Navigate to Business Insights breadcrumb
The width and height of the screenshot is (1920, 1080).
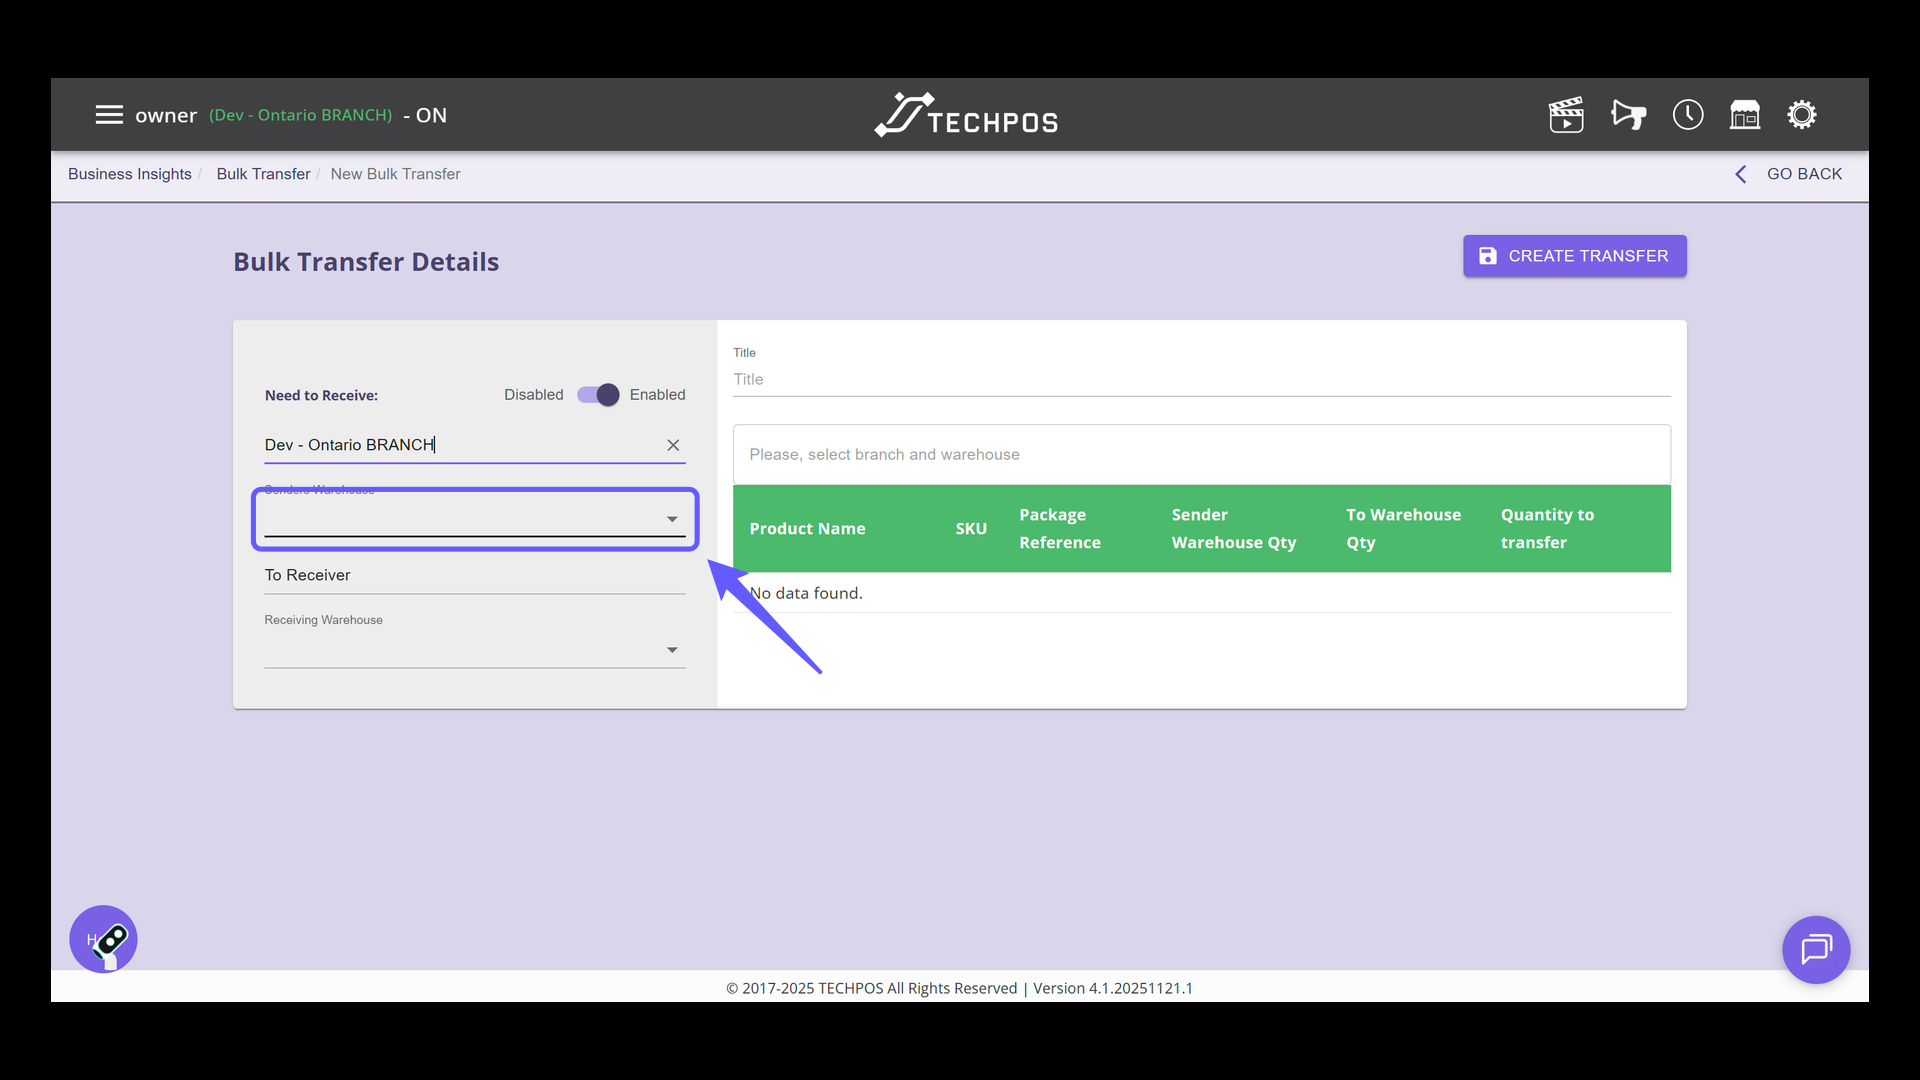pos(130,174)
